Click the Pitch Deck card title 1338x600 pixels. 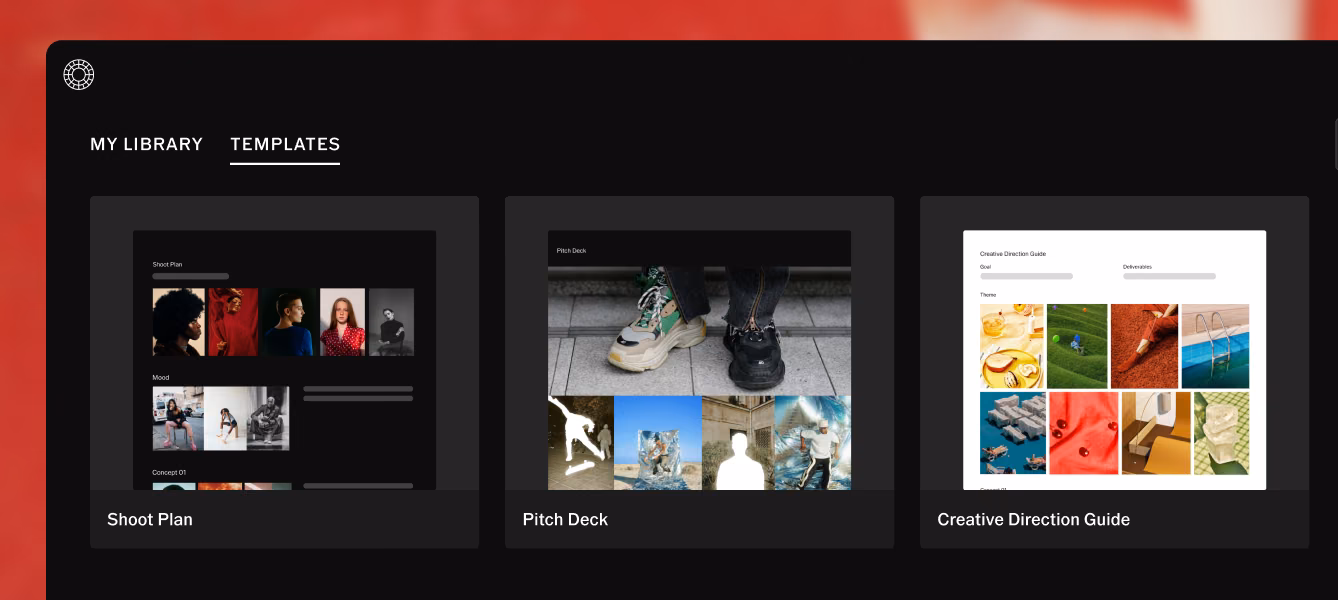tap(565, 520)
